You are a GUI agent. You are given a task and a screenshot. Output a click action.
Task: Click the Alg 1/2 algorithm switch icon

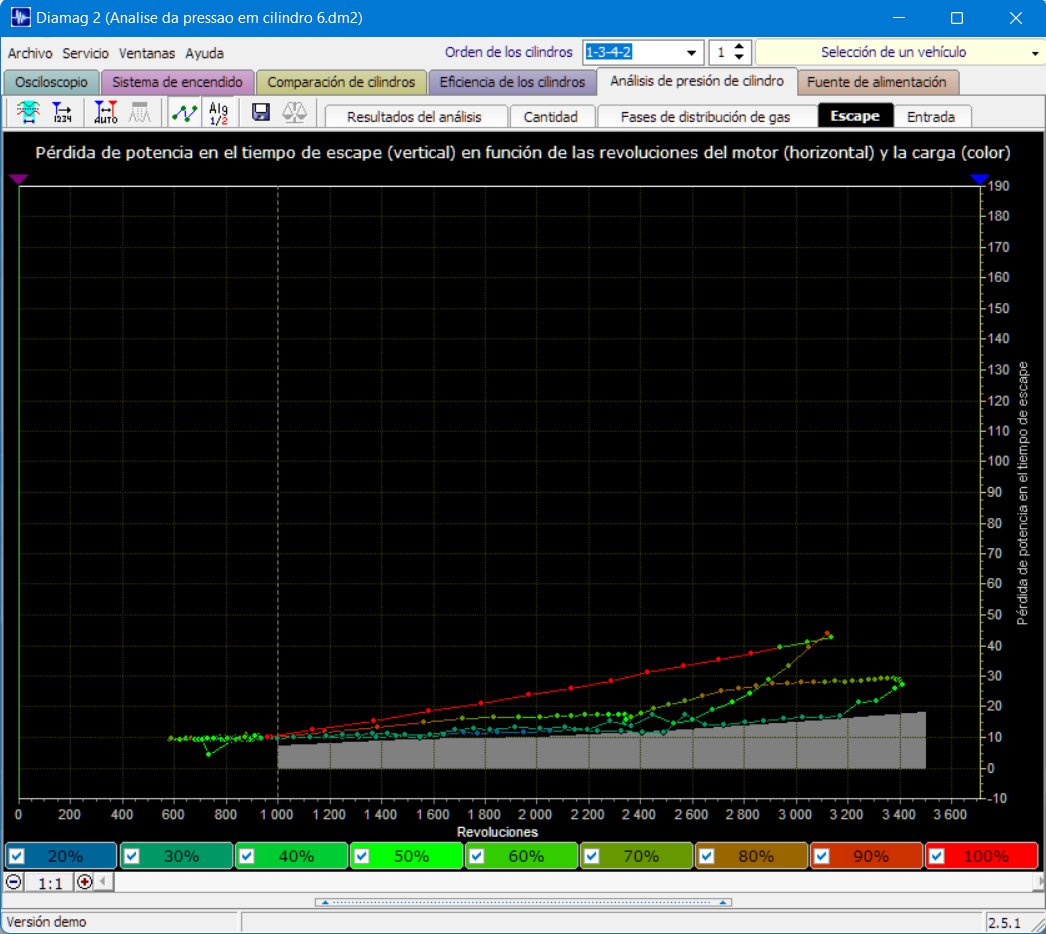tap(218, 112)
